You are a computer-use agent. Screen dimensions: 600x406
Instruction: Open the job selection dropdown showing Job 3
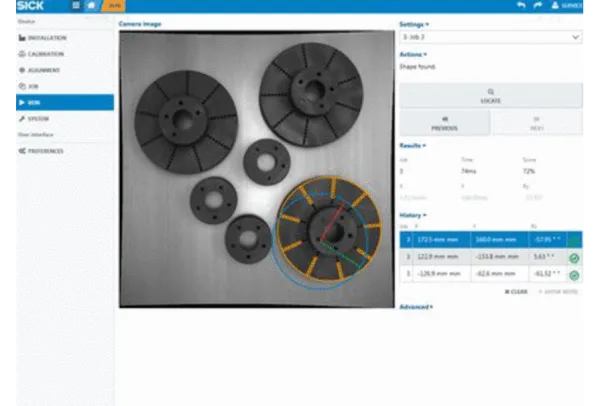click(x=491, y=37)
